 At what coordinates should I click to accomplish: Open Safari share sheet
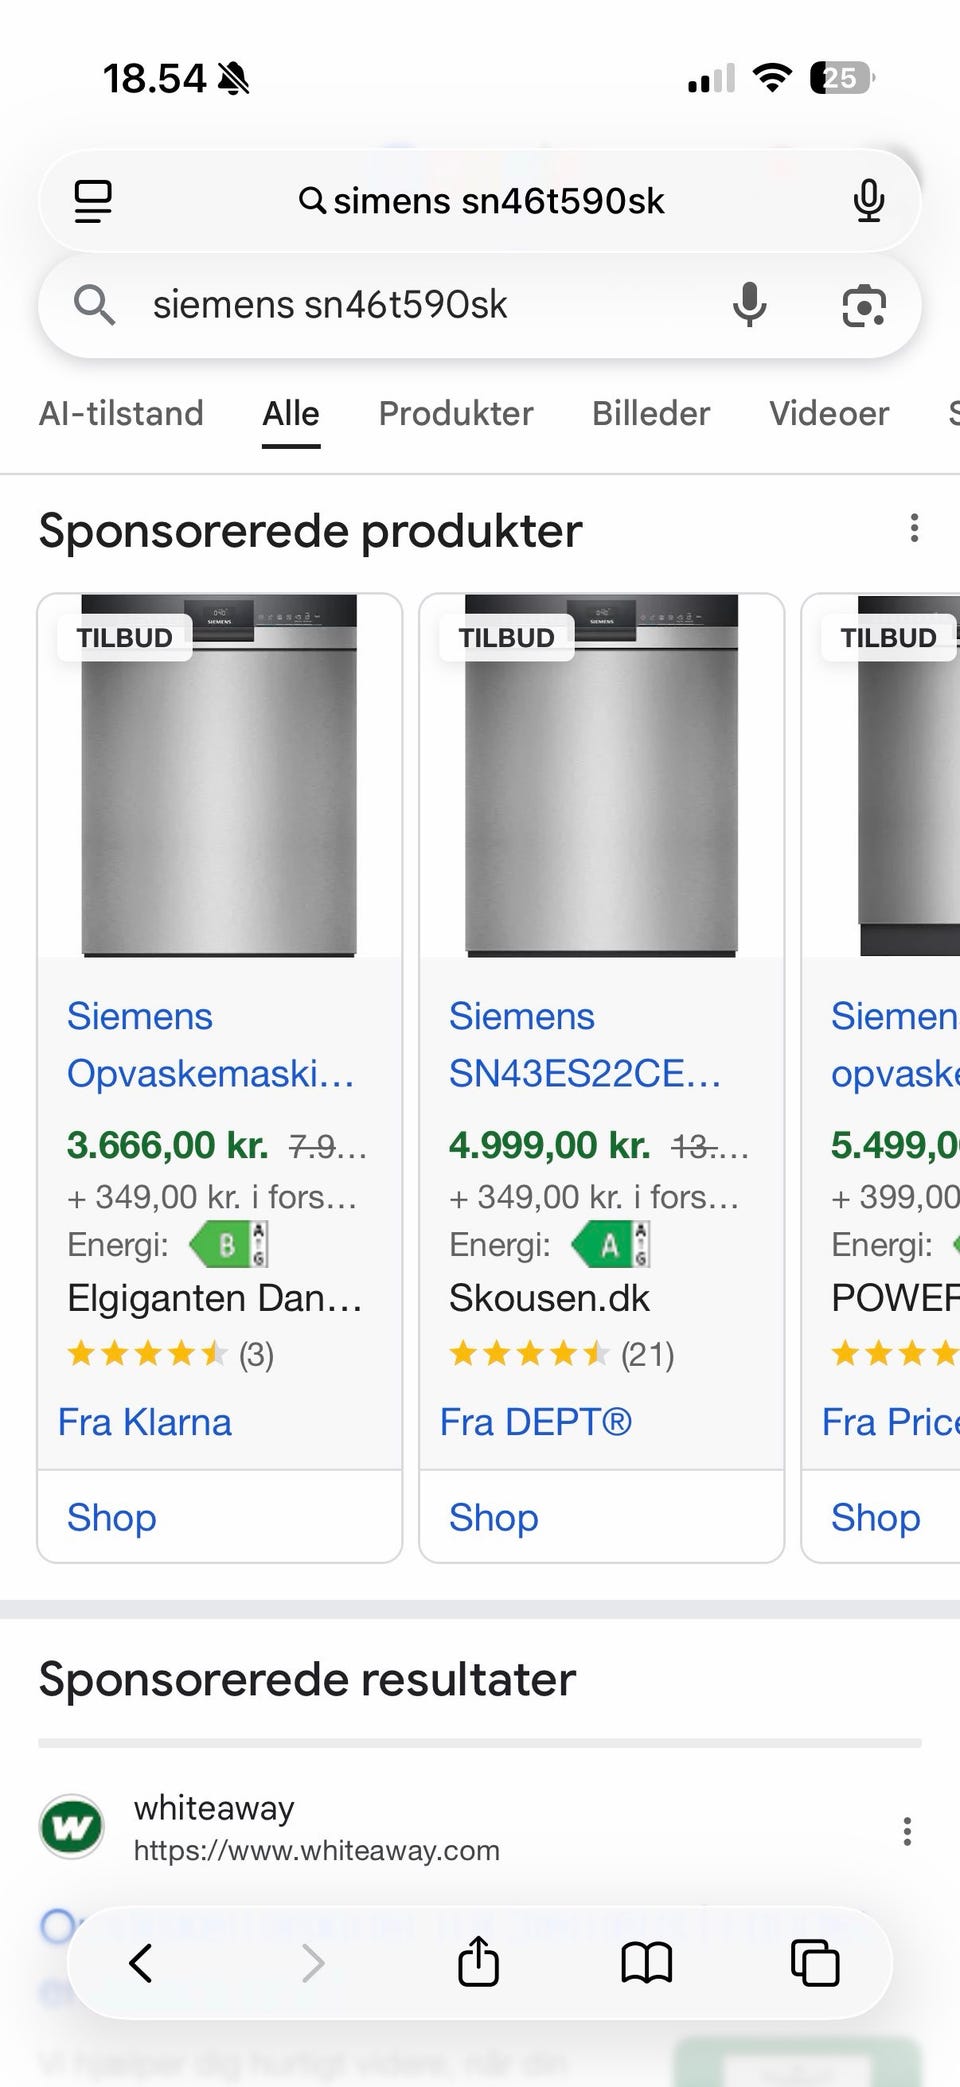[478, 1962]
